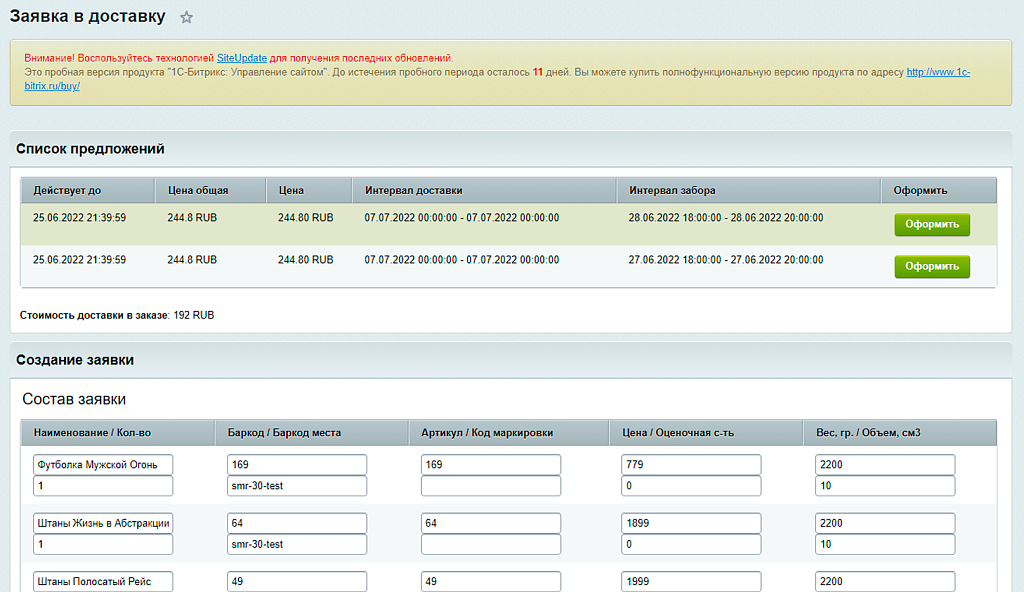Click the article field containing 64
1024x592 pixels.
pyautogui.click(x=491, y=523)
